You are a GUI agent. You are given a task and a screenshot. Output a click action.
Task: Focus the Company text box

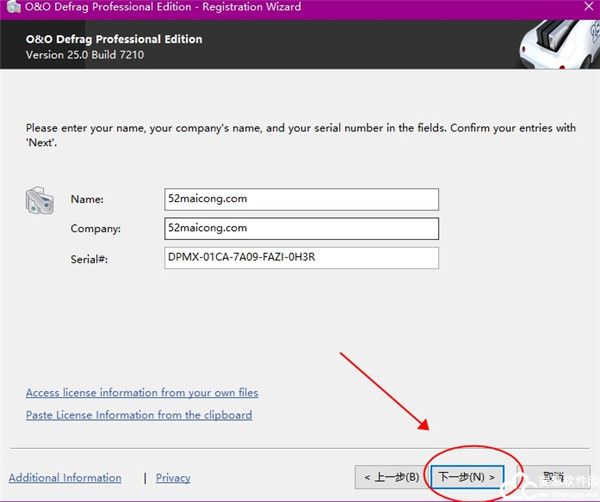pos(302,229)
